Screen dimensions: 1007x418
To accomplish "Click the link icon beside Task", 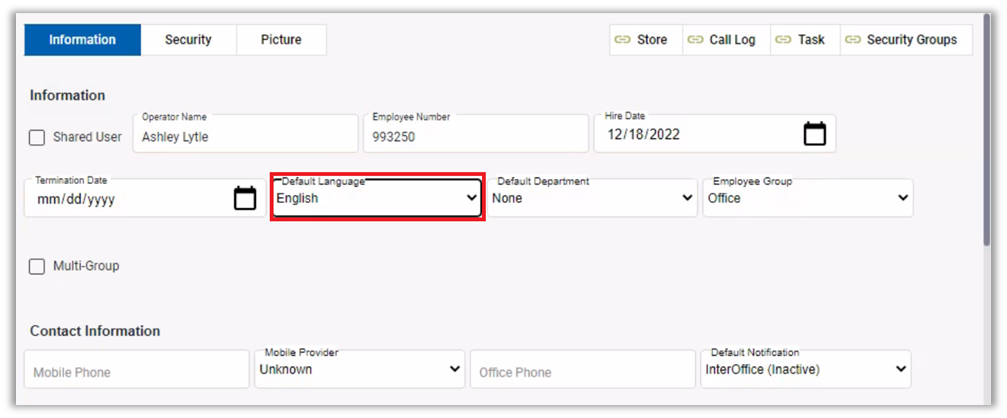I will (783, 40).
